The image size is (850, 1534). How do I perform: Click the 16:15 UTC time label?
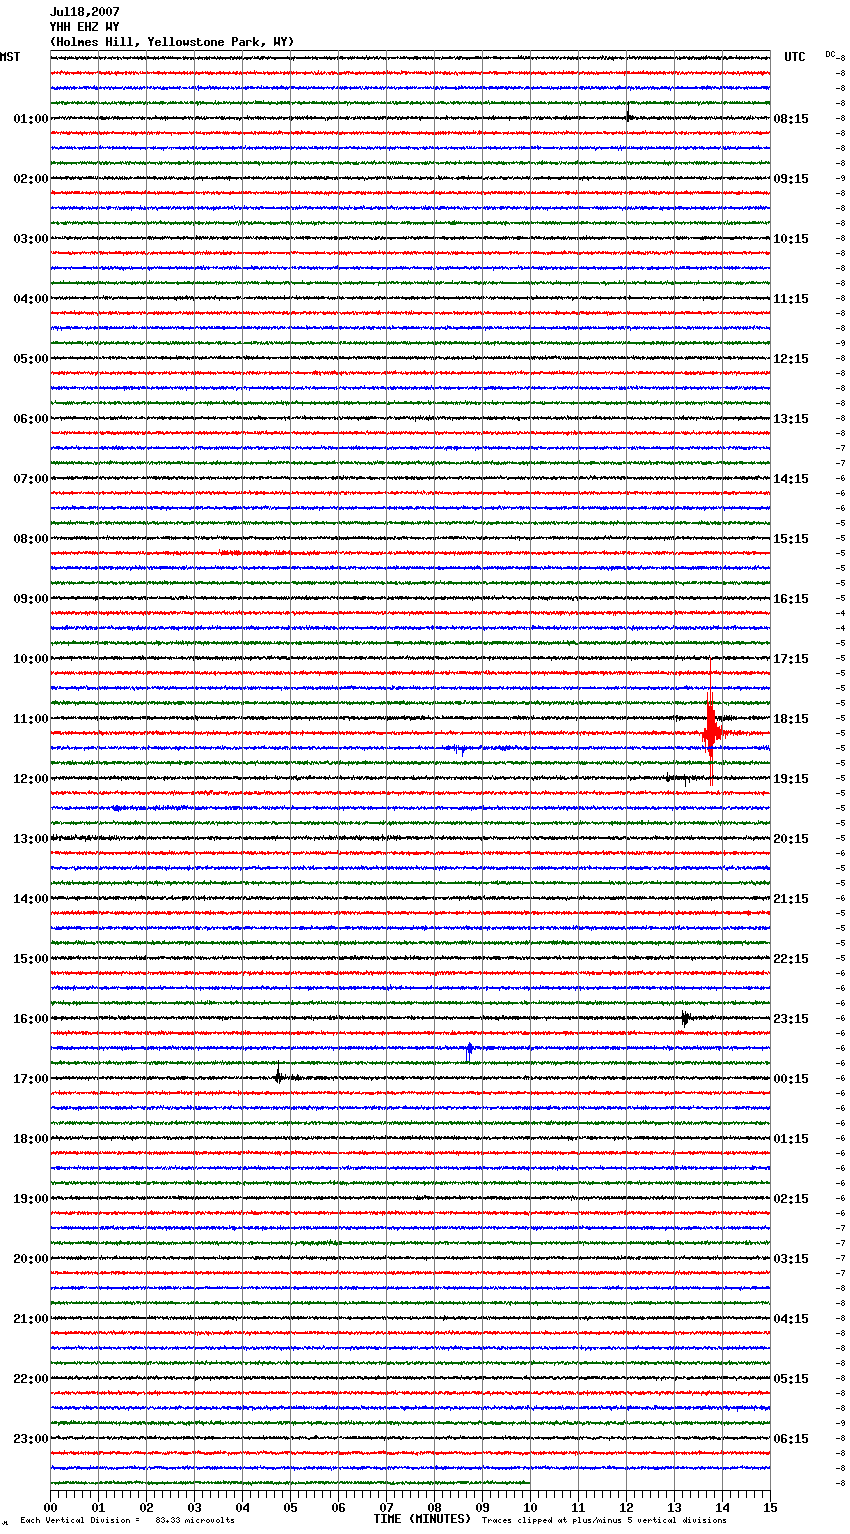[791, 599]
